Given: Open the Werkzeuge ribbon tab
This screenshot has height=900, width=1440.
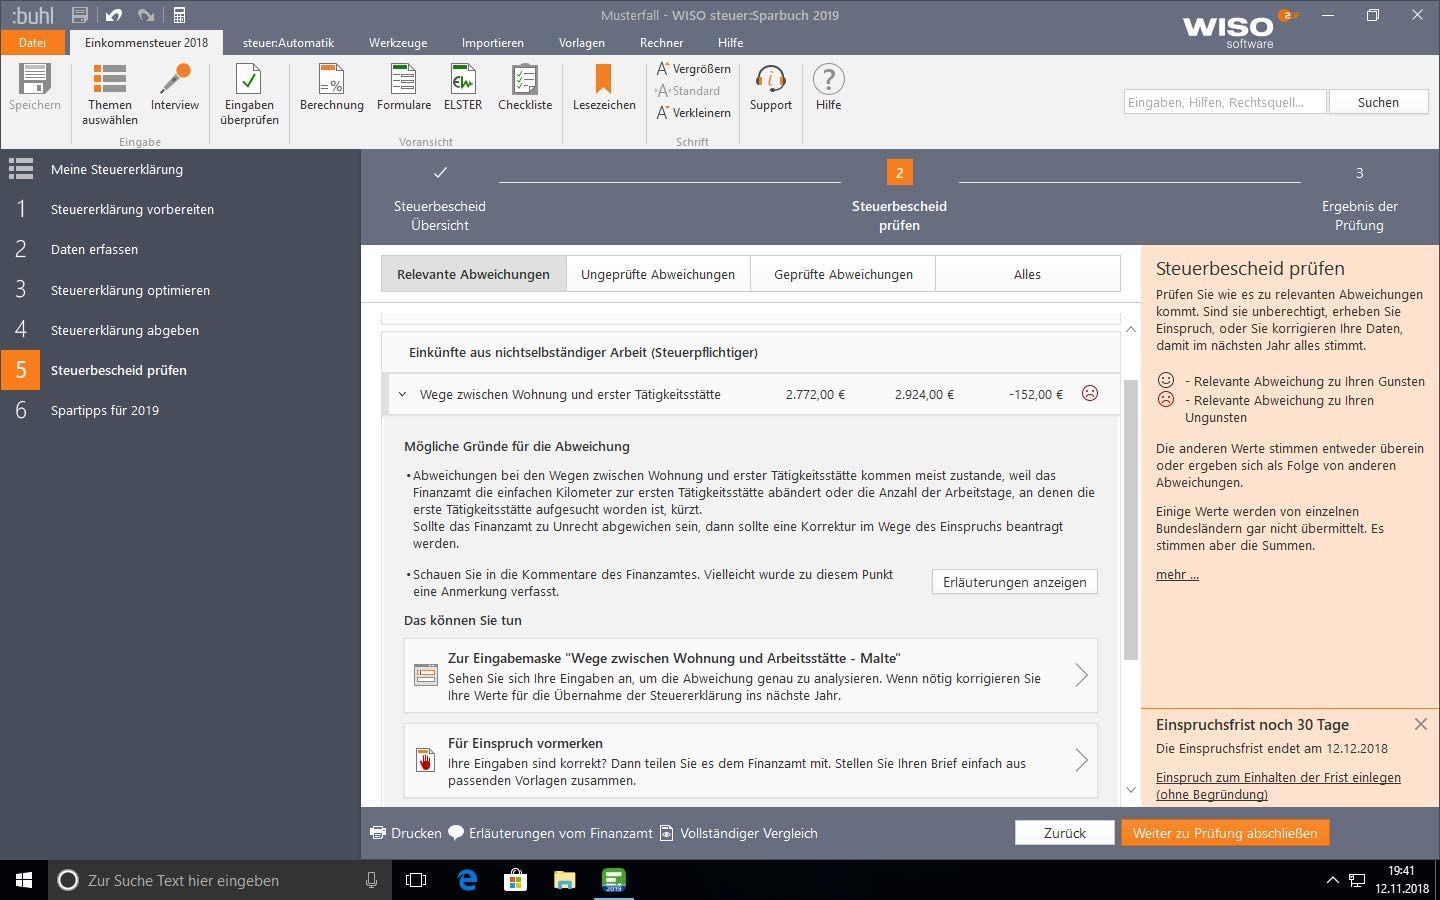Looking at the screenshot, I should (x=397, y=43).
